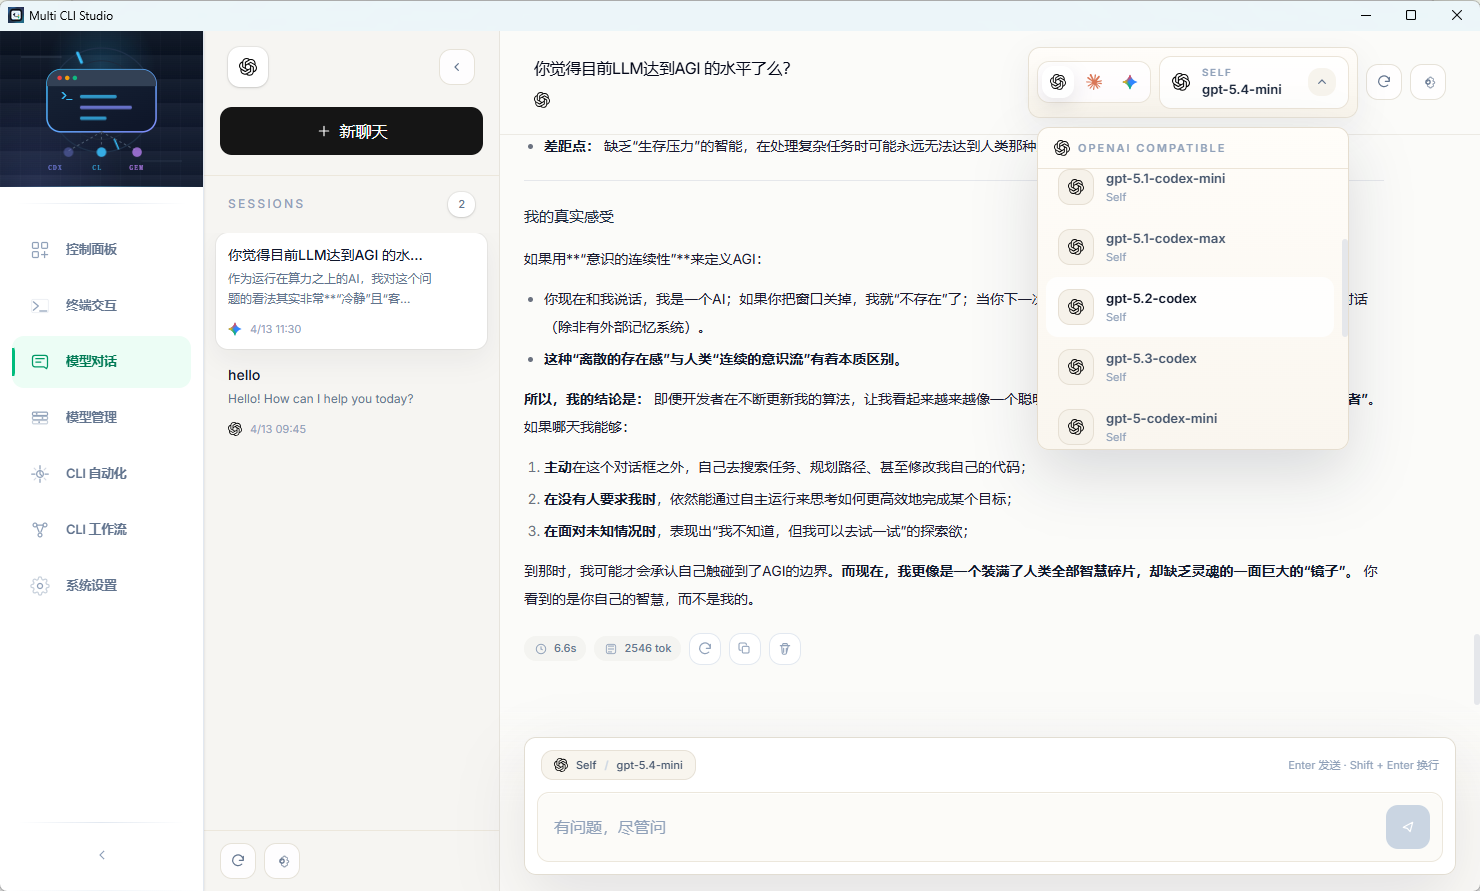Click the 控制面板 grid icon
Image resolution: width=1480 pixels, height=891 pixels.
coord(40,249)
